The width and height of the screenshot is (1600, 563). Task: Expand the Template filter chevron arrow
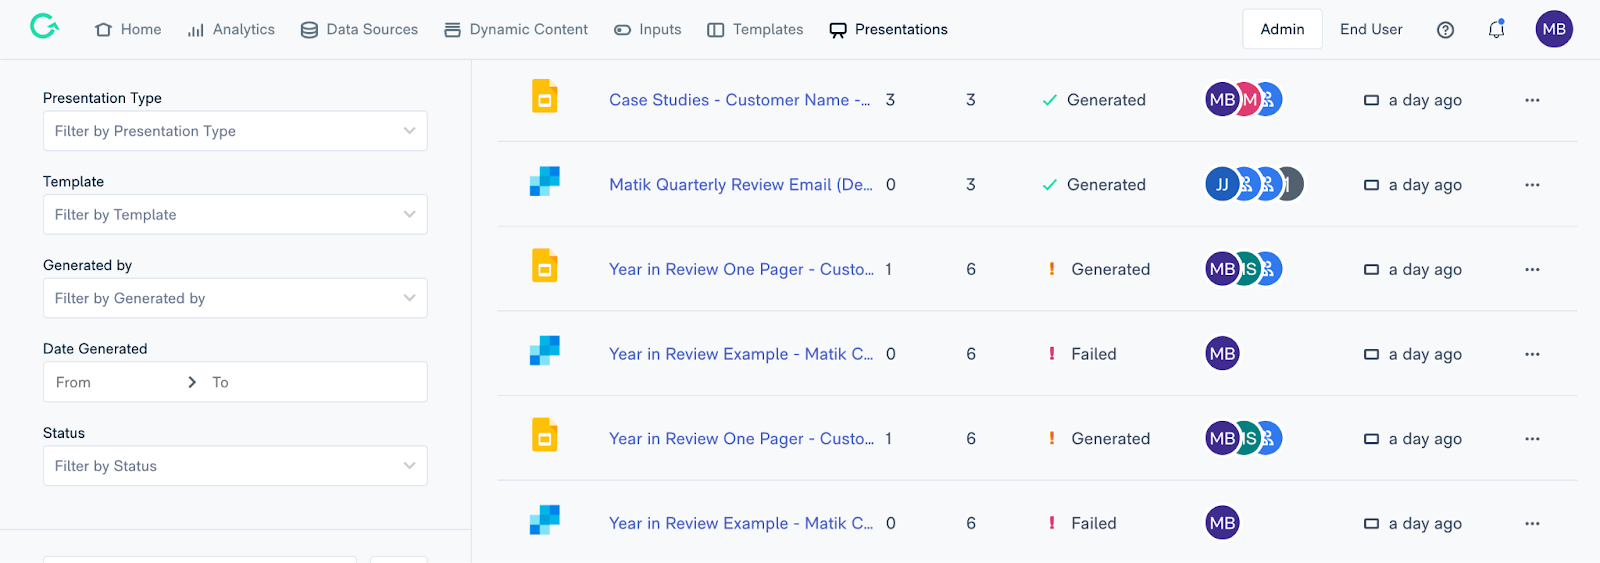pyautogui.click(x=409, y=214)
